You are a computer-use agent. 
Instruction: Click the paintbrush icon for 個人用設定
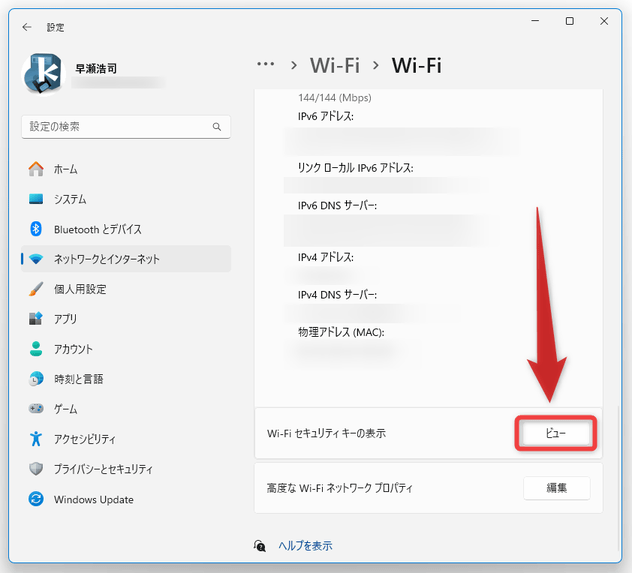(x=36, y=289)
